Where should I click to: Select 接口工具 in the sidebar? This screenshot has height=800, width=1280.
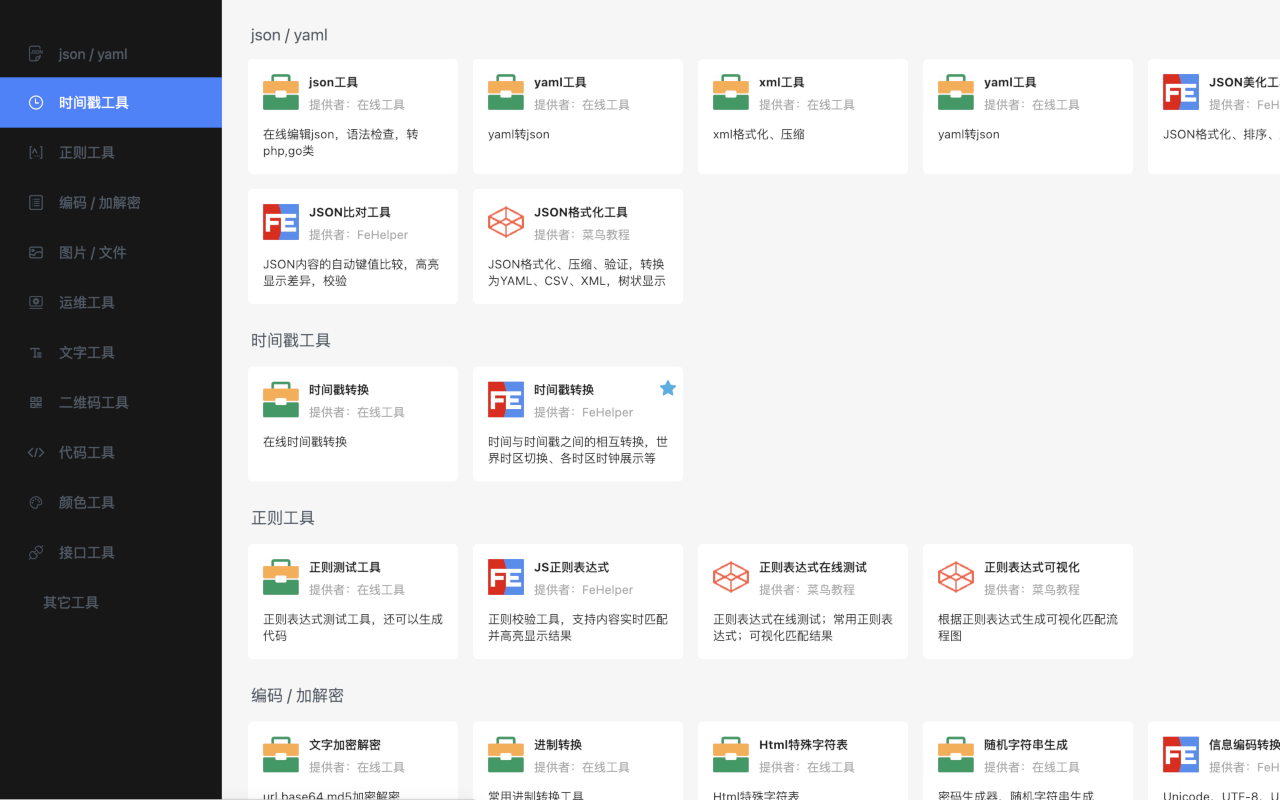coord(111,552)
